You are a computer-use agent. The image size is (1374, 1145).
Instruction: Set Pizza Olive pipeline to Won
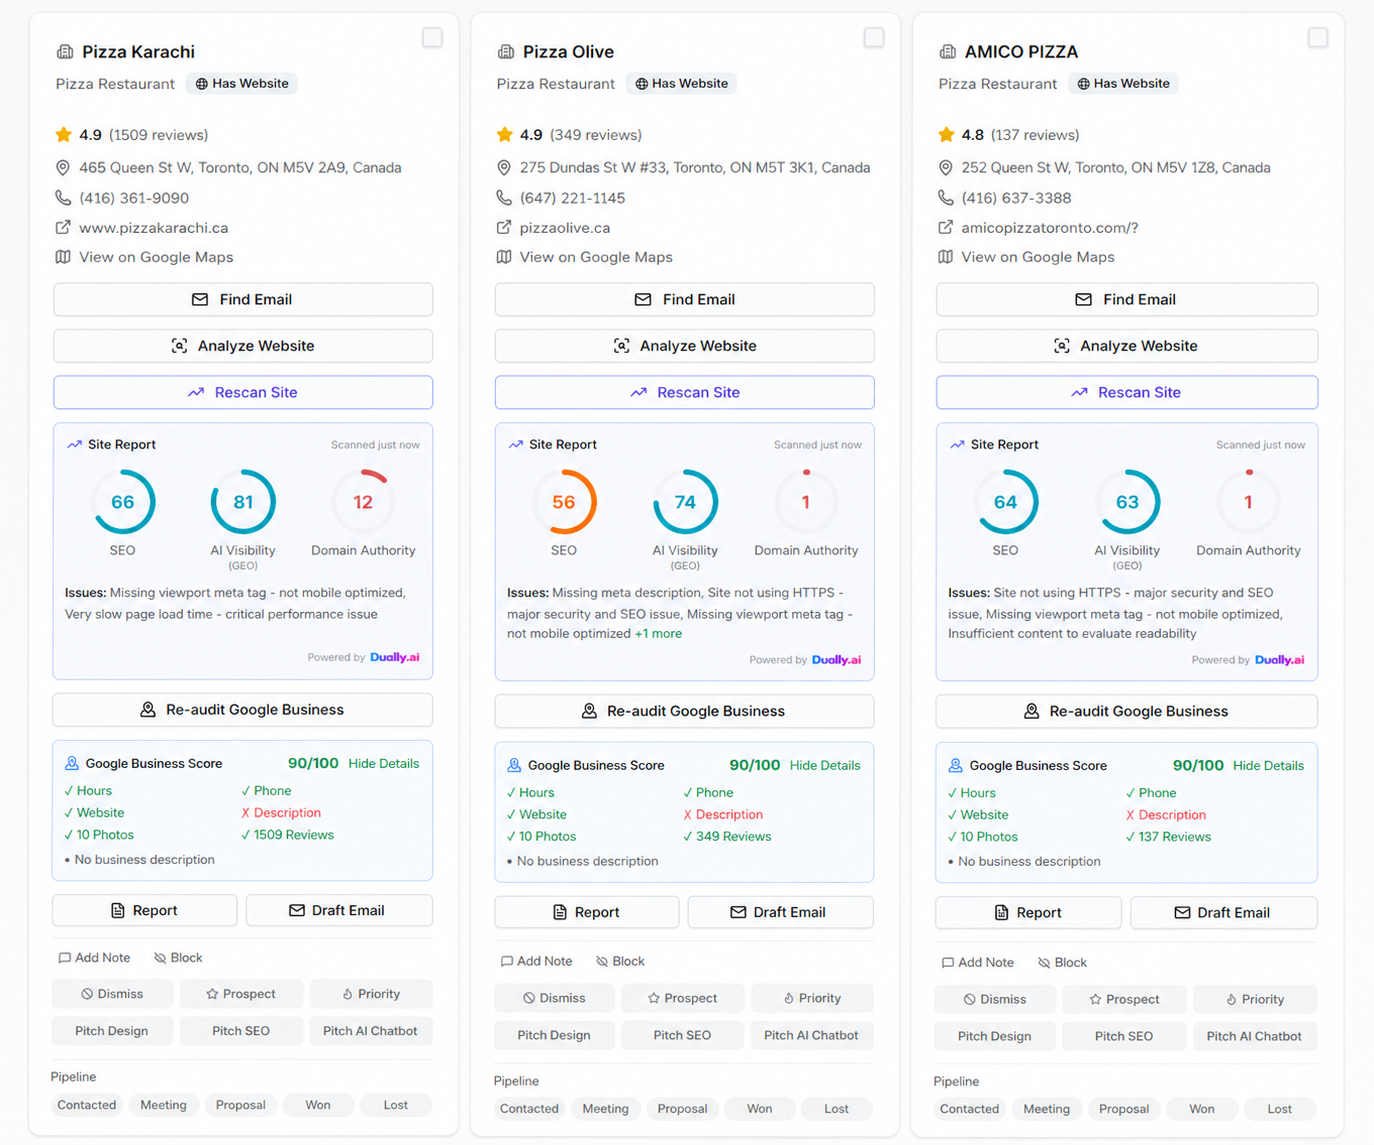tap(759, 1109)
